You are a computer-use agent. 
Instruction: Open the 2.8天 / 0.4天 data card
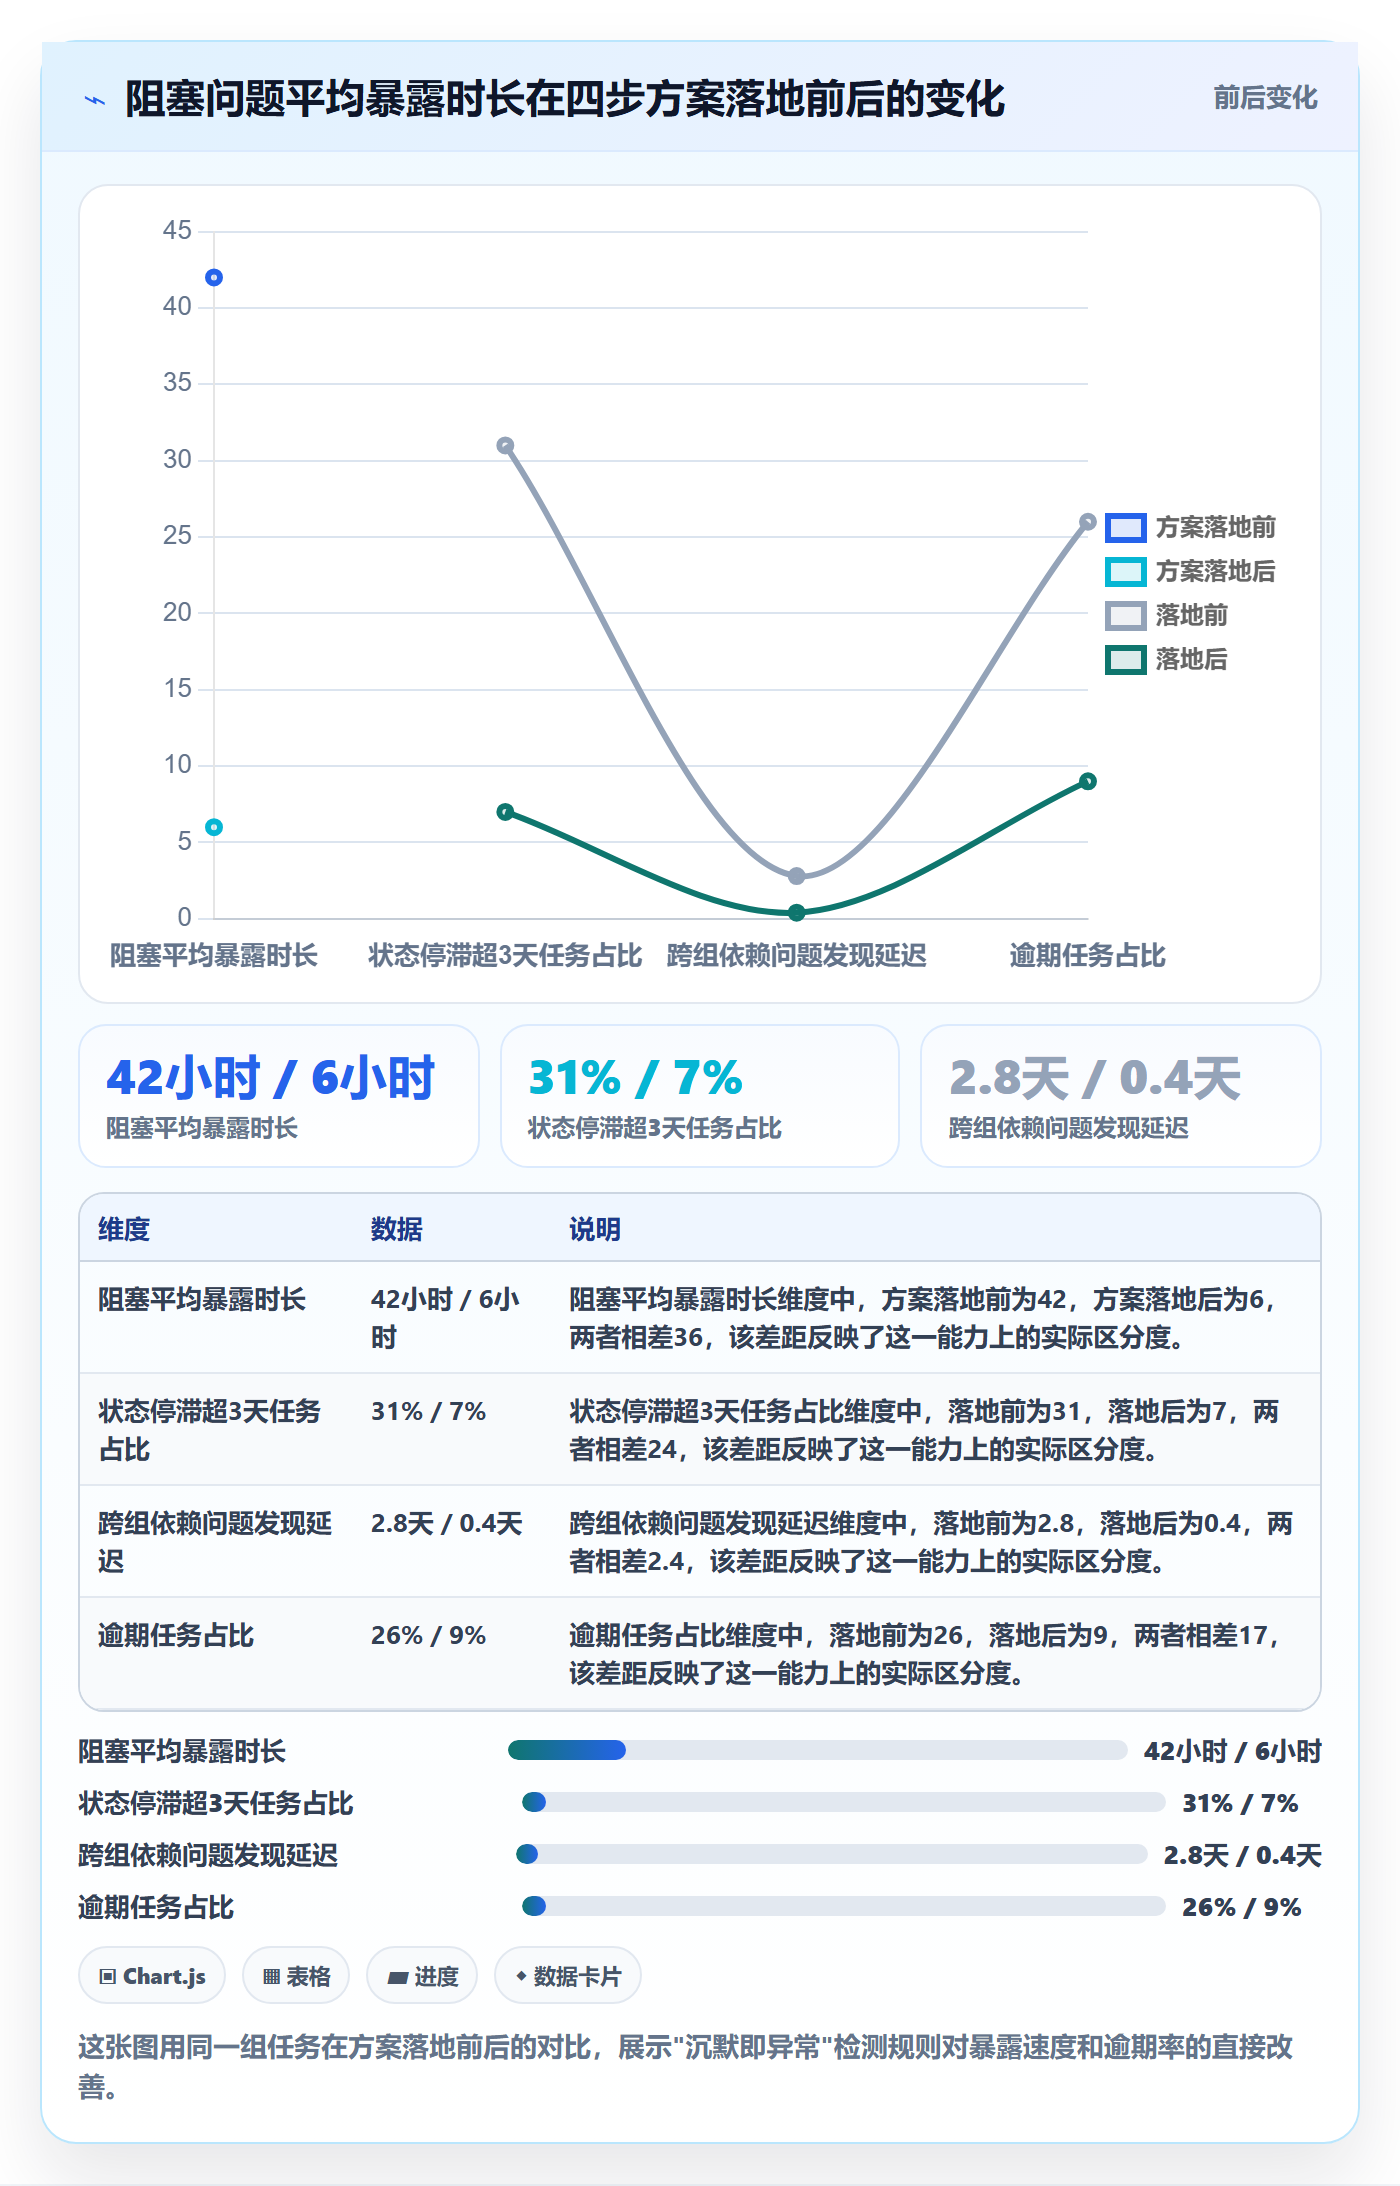tap(1121, 1096)
